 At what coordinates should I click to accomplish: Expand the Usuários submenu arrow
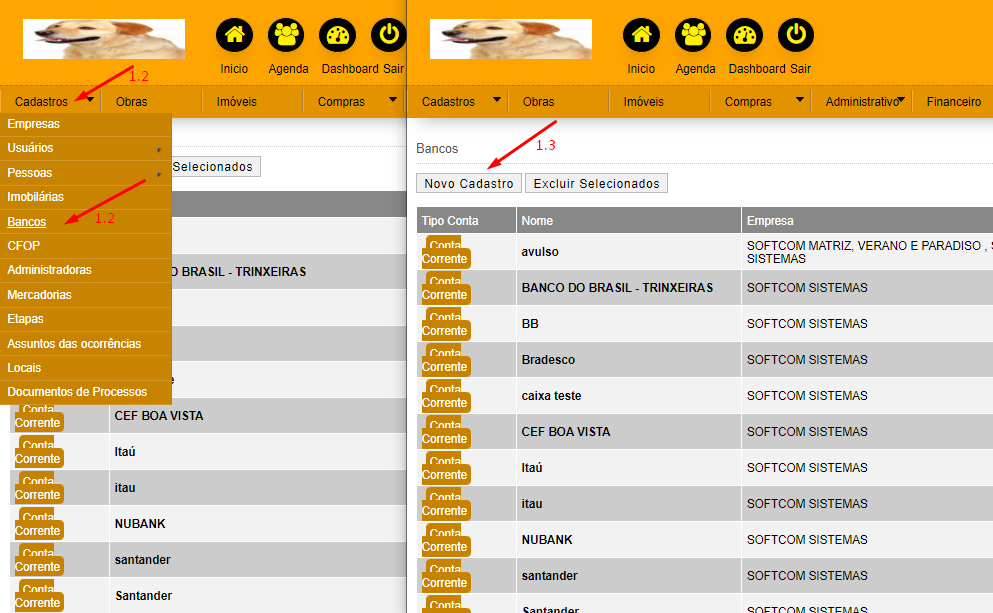click(x=158, y=149)
